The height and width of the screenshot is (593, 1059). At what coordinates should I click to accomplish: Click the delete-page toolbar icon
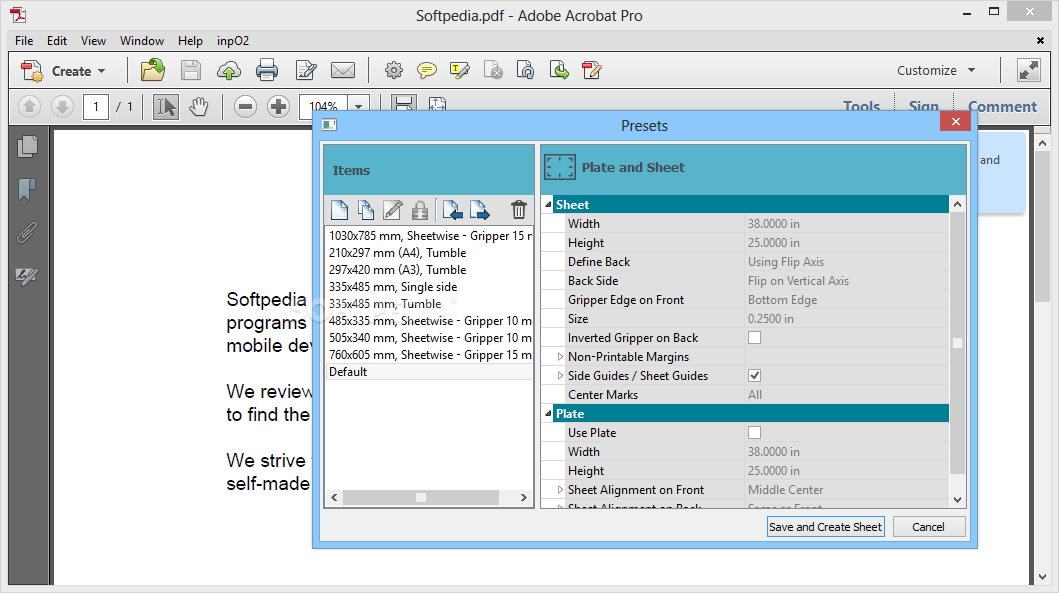point(493,70)
